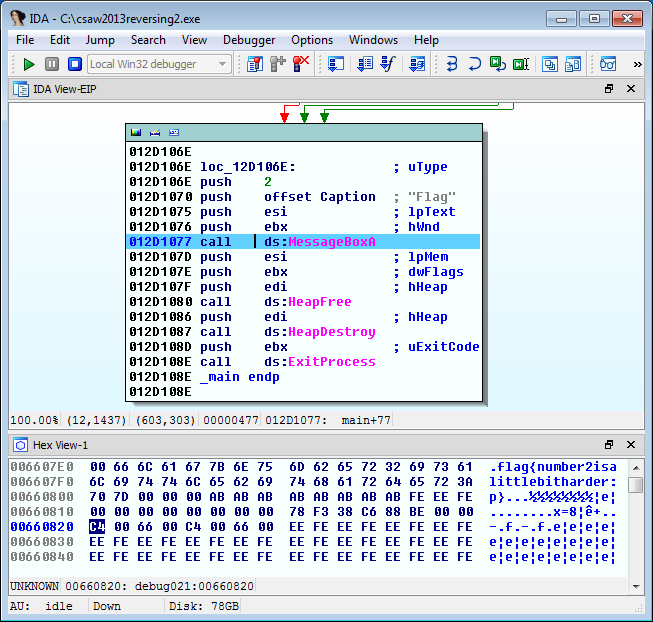
Task: Click the open subviews windows icon
Action: coord(550,65)
